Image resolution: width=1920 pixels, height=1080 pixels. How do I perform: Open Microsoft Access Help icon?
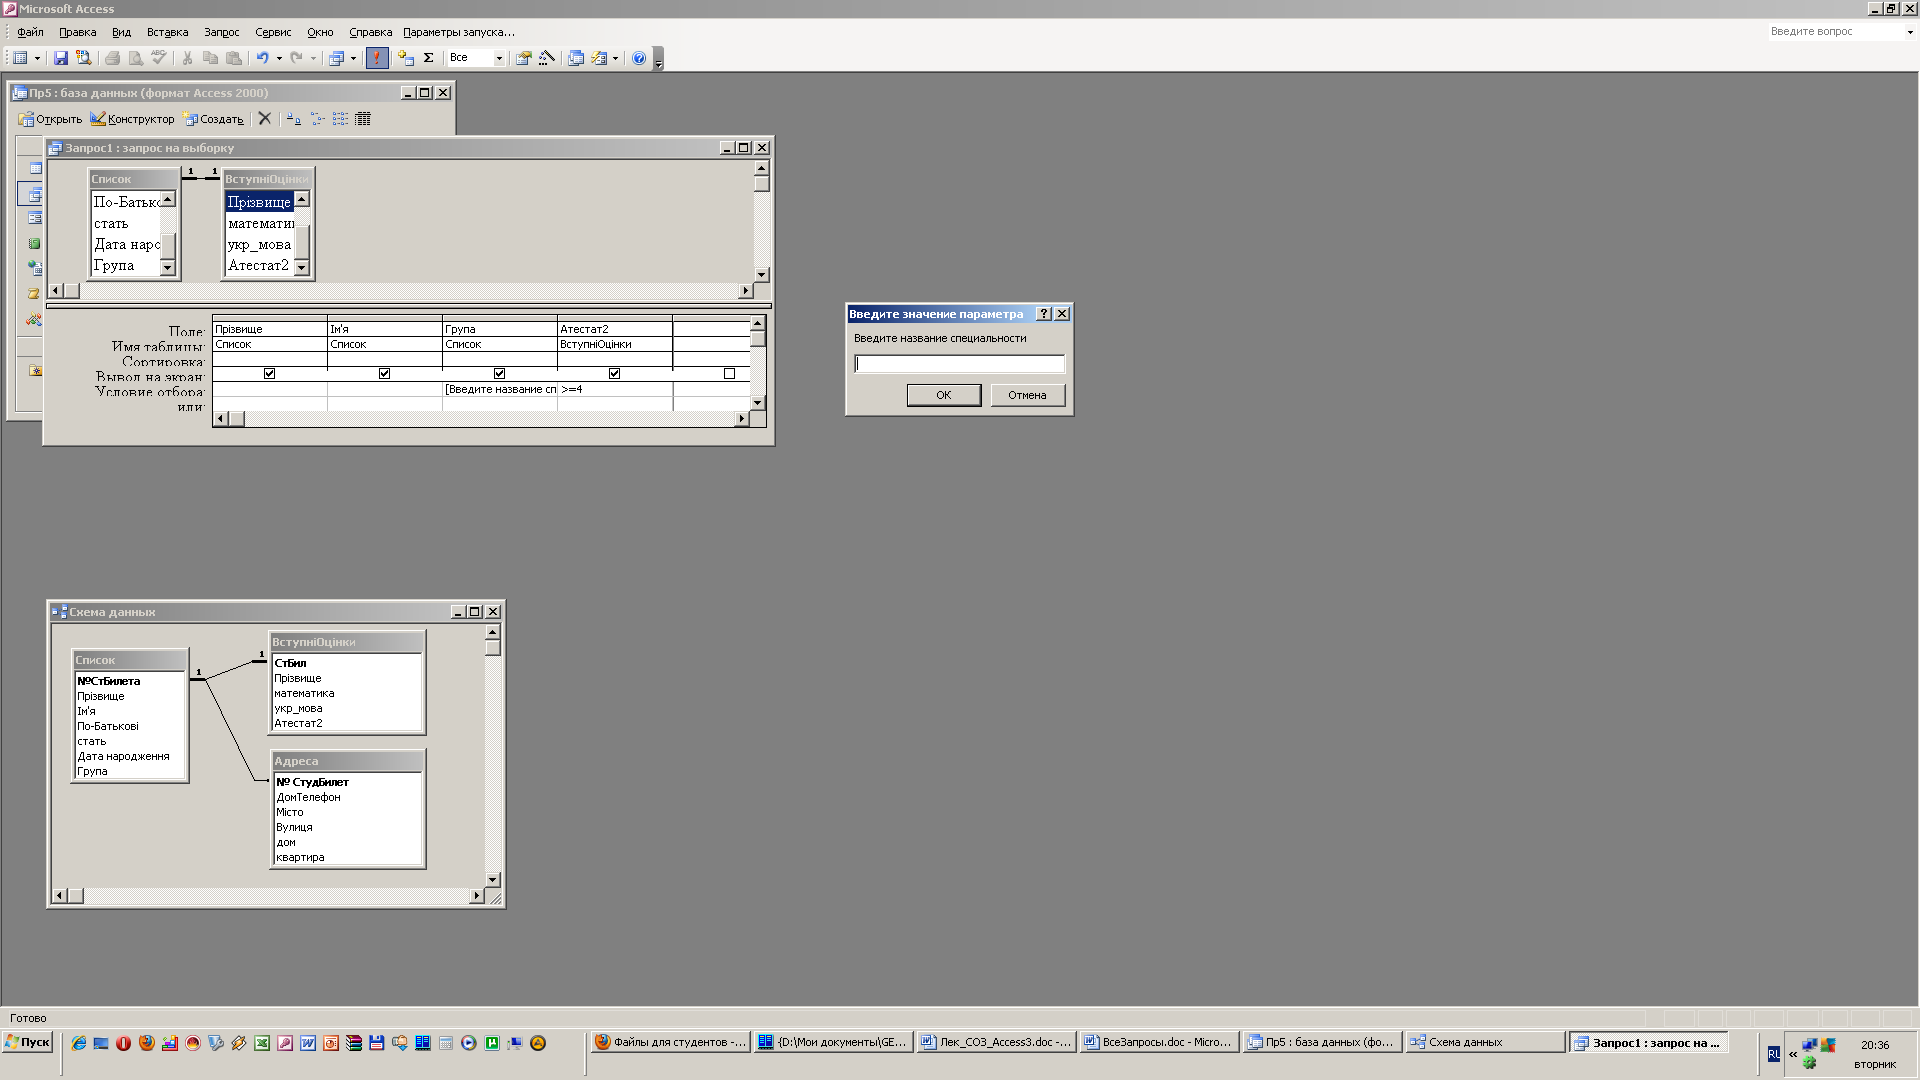639,58
